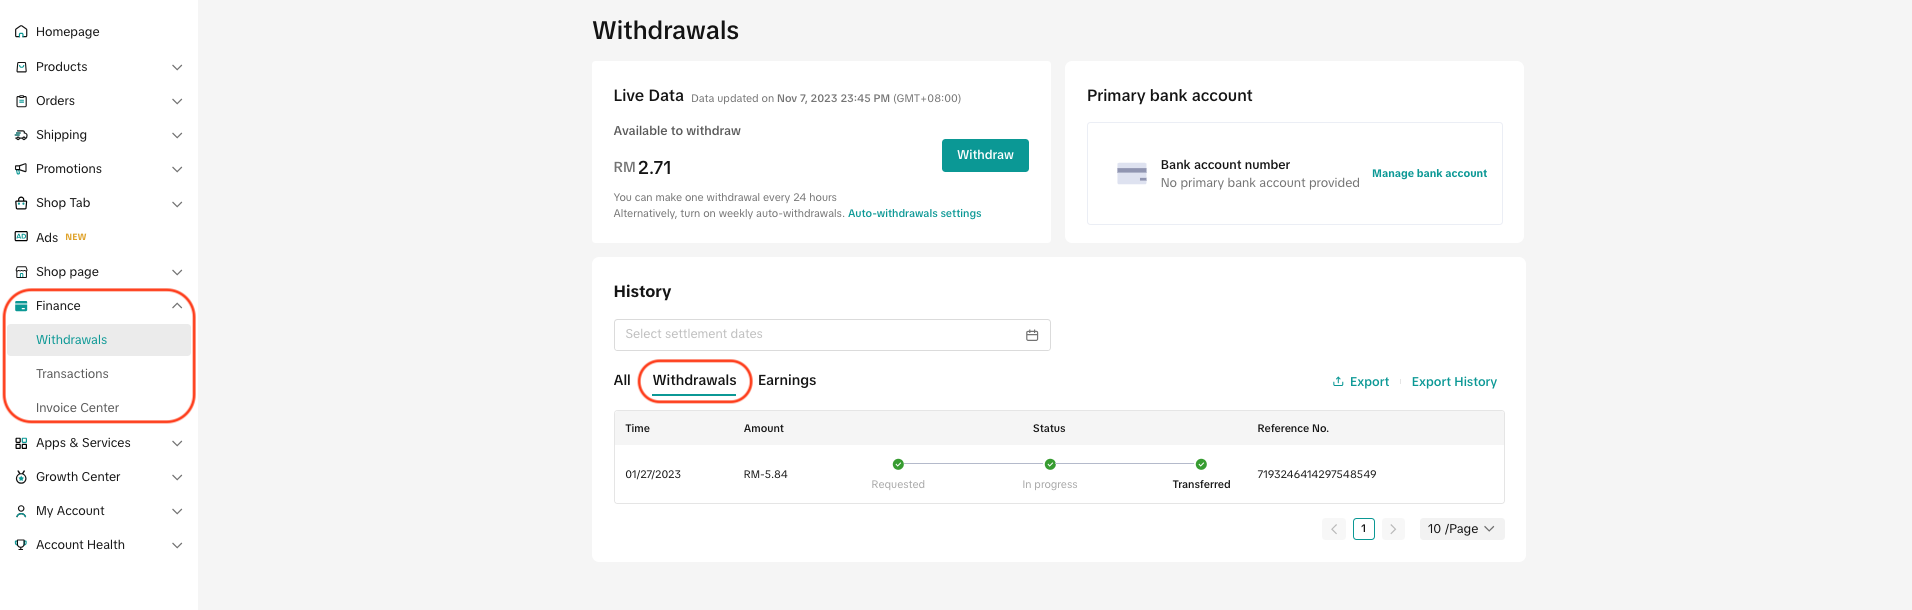Select the All history tab
Screen dimensions: 1912x610
(x=622, y=380)
